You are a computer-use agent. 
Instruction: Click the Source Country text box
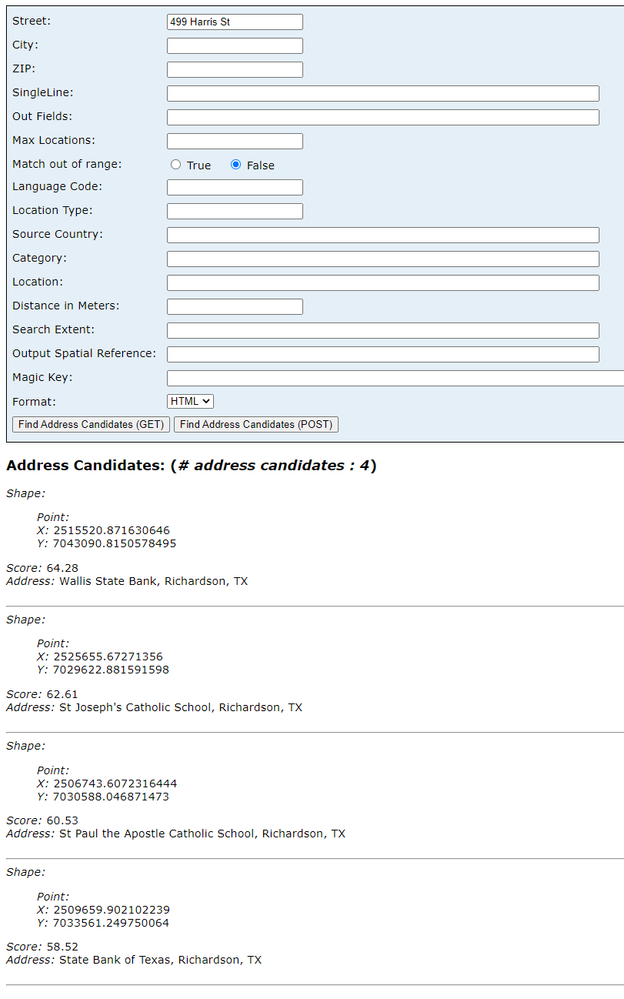point(383,236)
